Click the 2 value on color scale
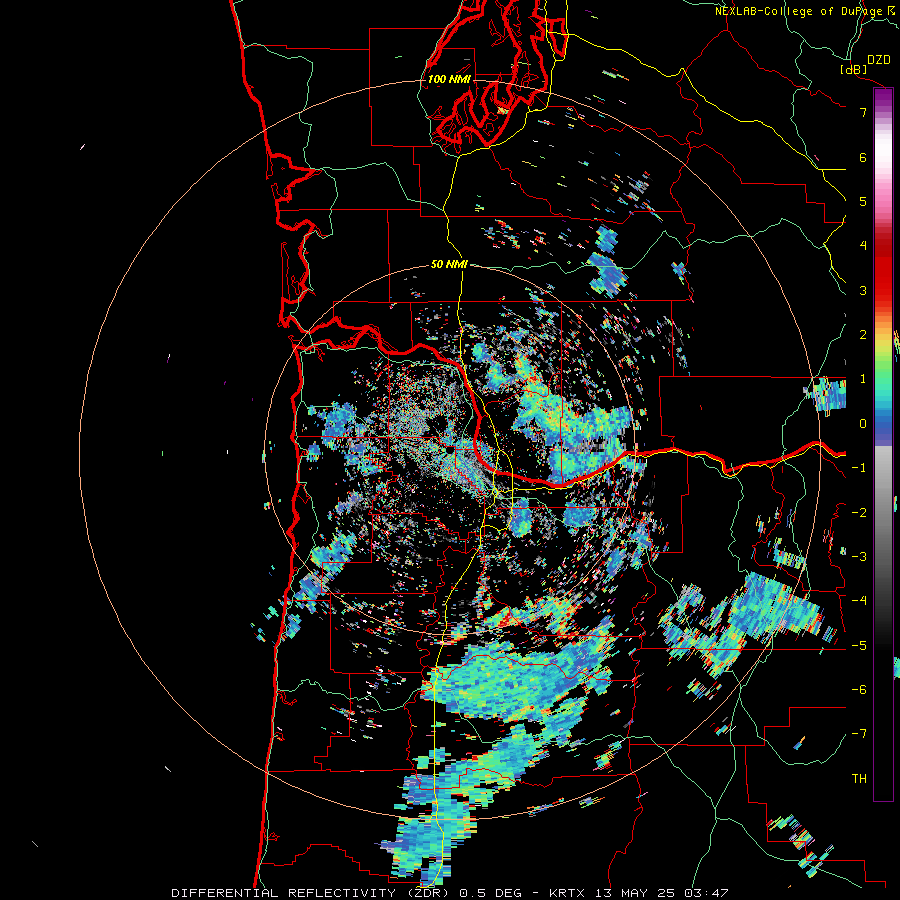This screenshot has width=900, height=900. tap(863, 335)
